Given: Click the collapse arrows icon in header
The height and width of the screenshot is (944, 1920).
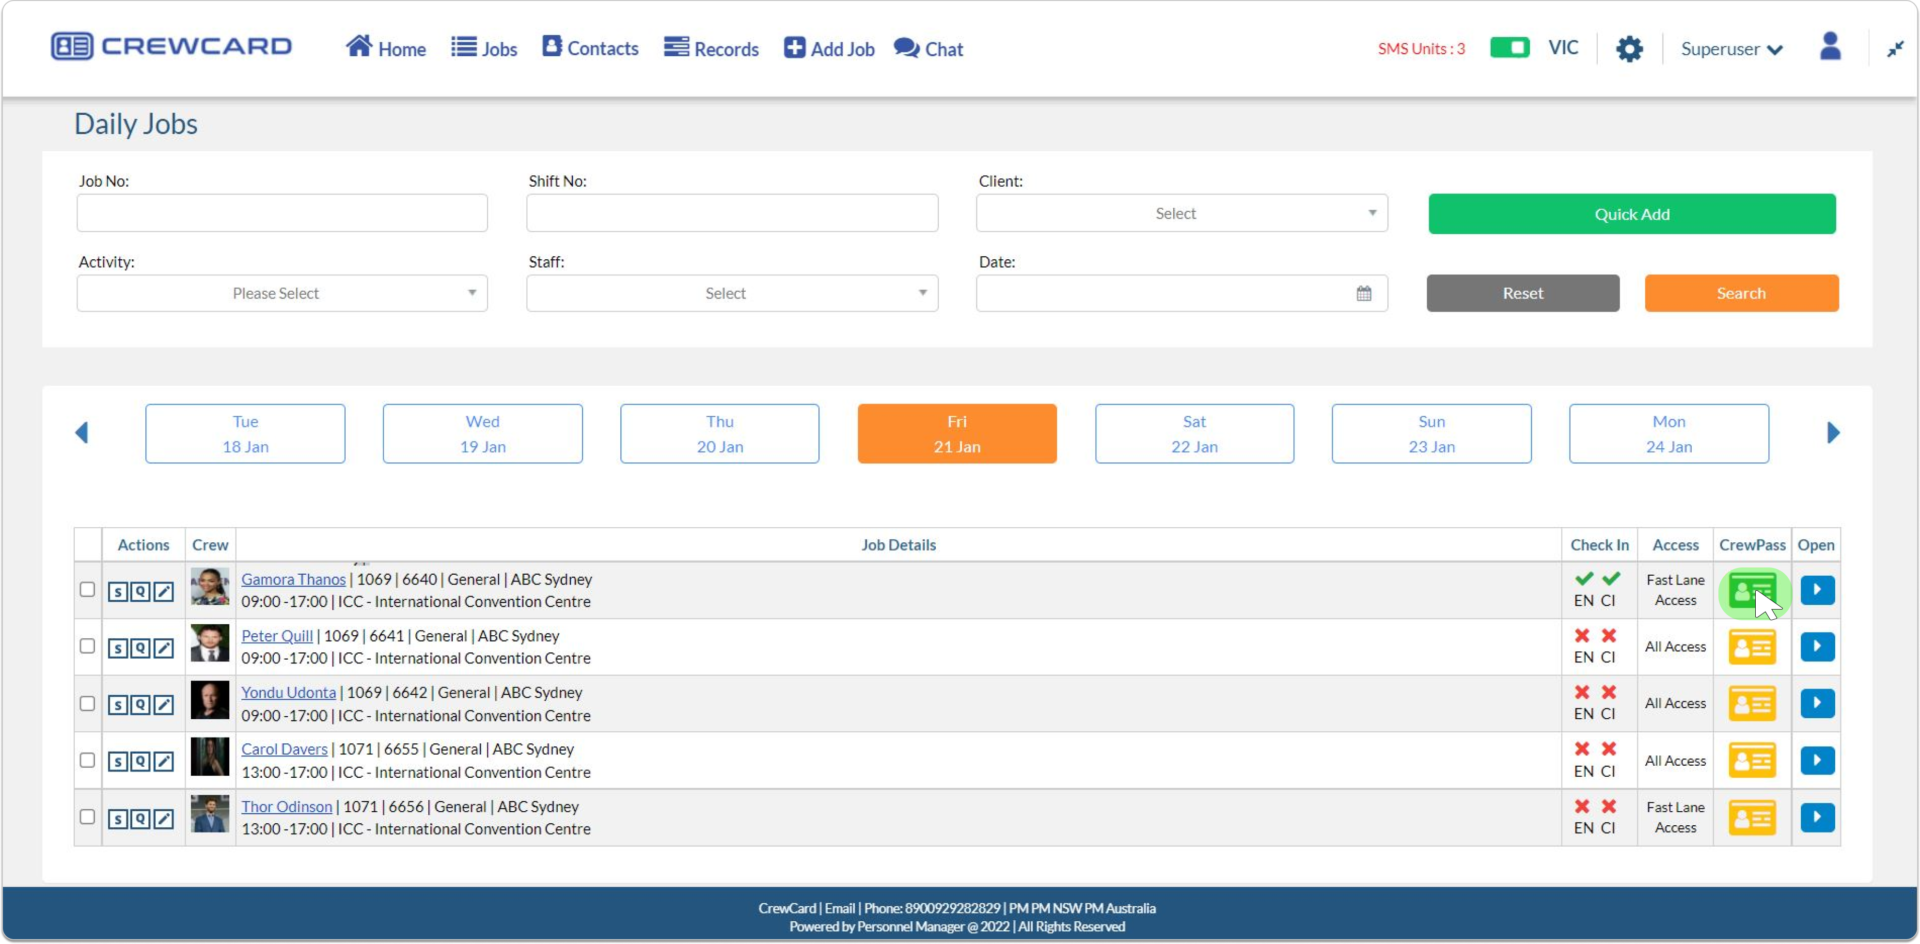Looking at the screenshot, I should (1895, 49).
